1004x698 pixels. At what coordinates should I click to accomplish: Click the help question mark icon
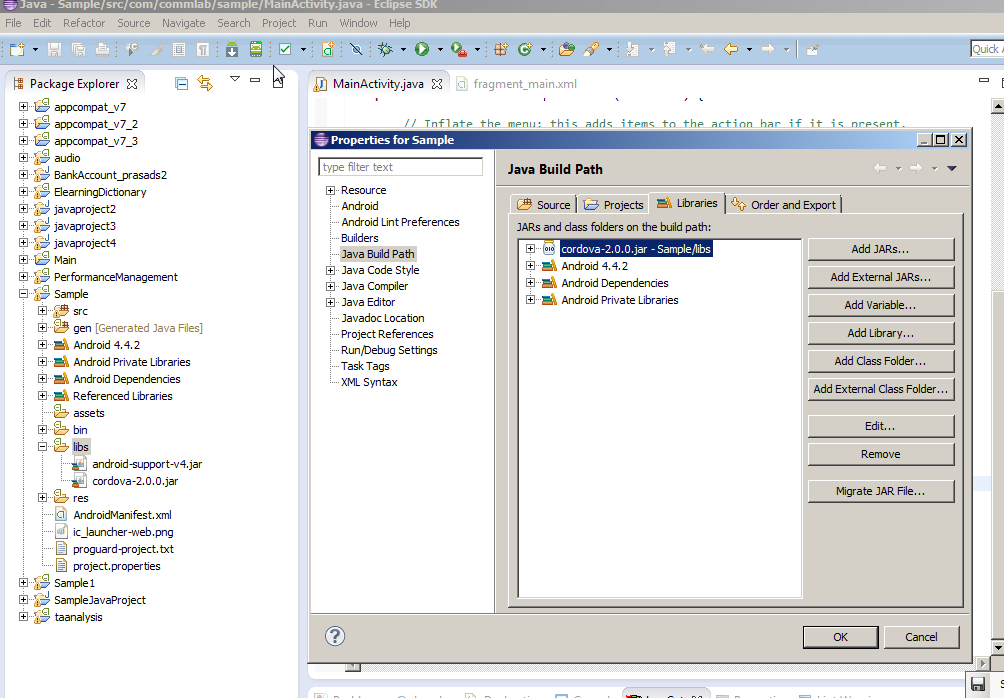coord(335,637)
